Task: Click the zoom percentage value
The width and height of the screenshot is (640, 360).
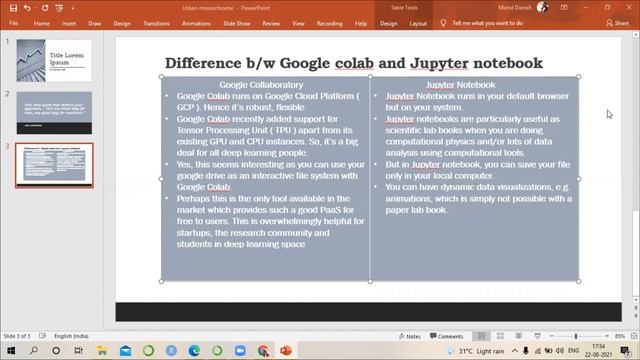Action: point(620,336)
